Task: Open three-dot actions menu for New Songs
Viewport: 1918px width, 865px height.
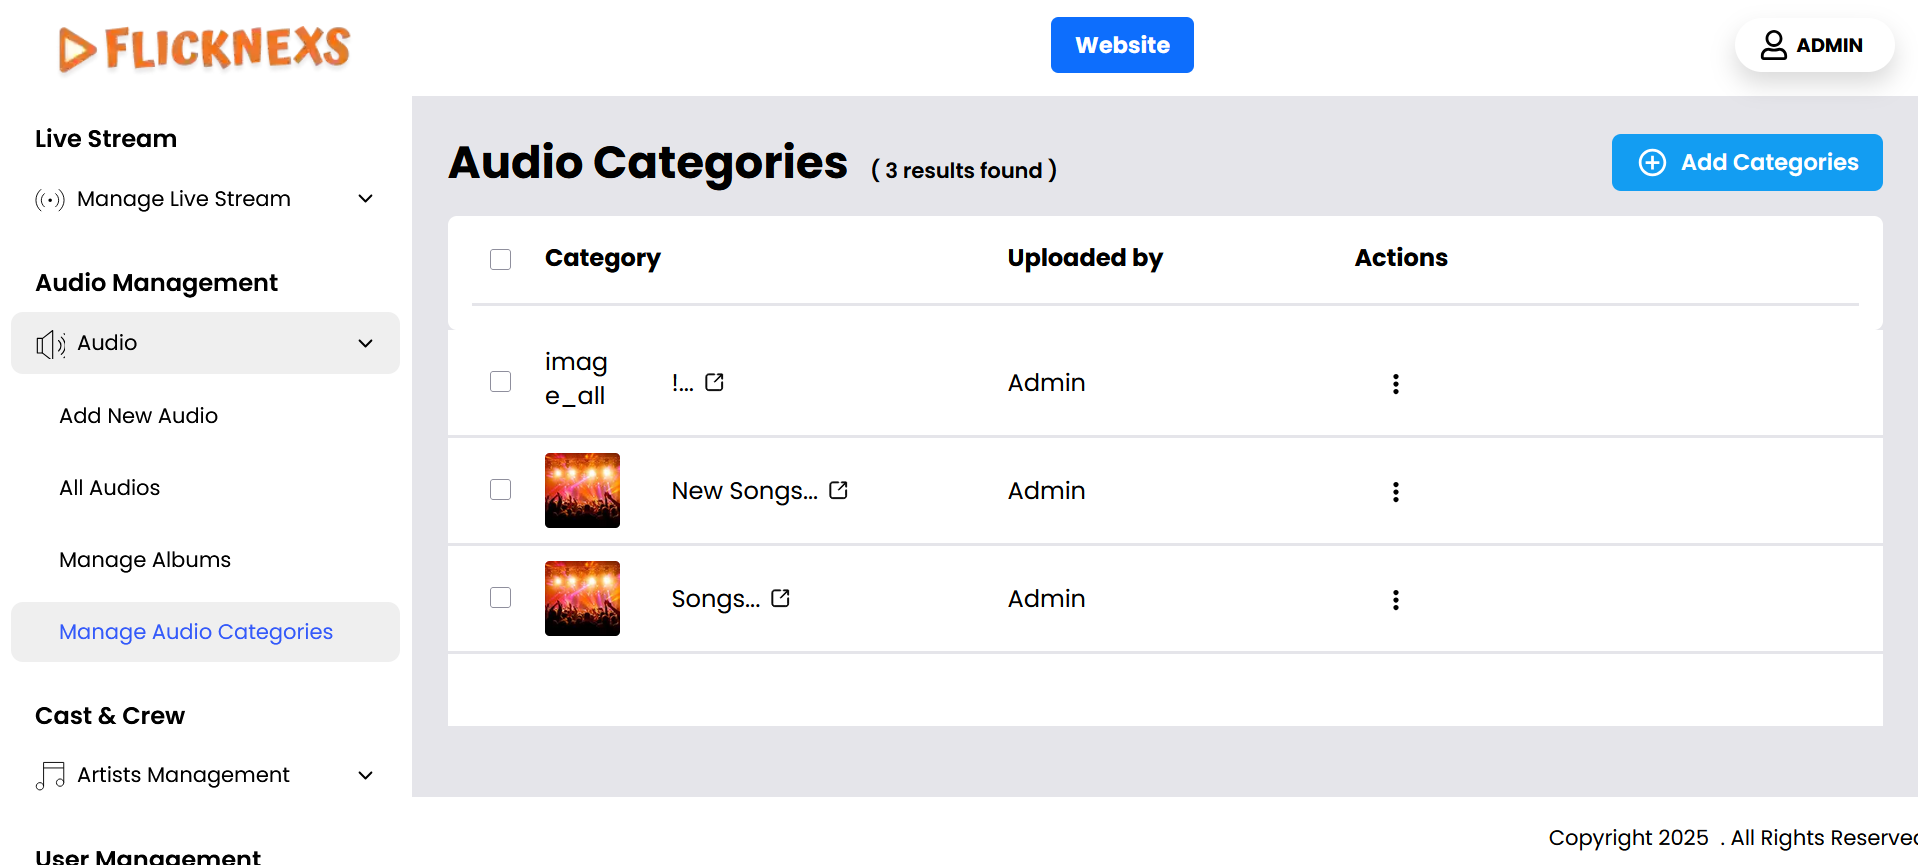Action: (1395, 491)
